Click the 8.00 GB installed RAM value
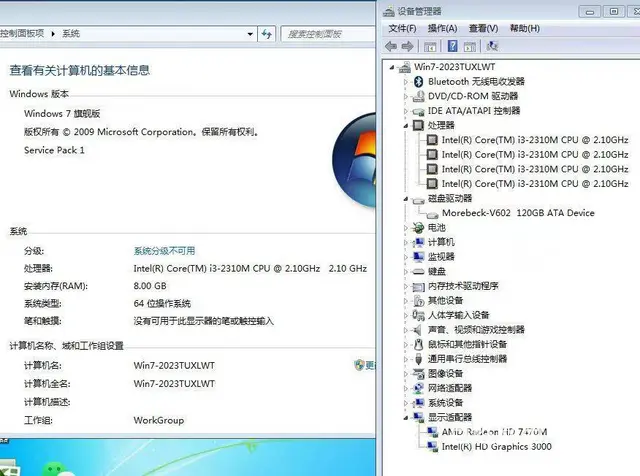Screen dimensions: 640x476 150,286
